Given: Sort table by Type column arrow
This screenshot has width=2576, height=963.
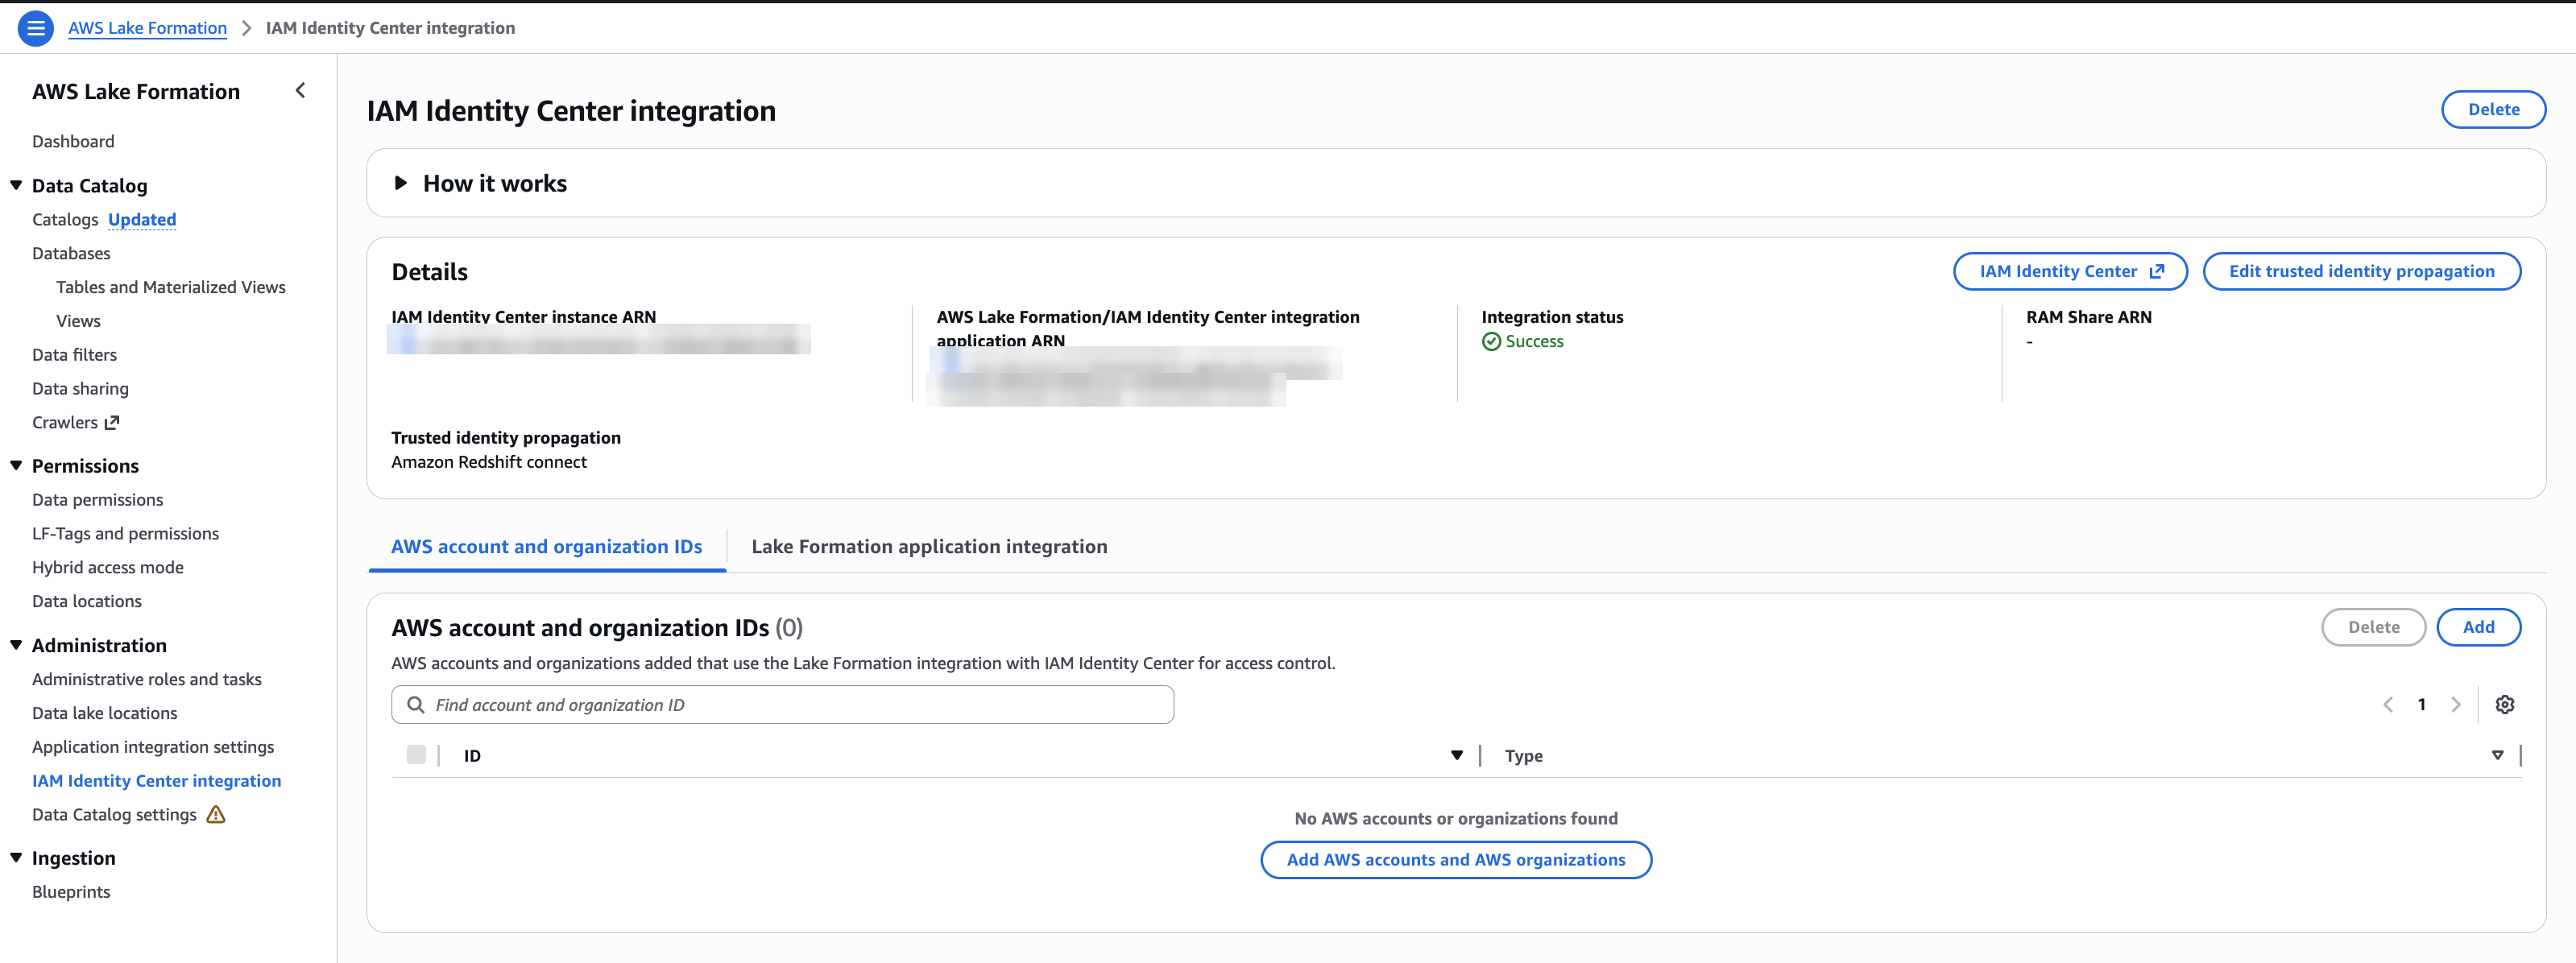Looking at the screenshot, I should tap(2497, 756).
